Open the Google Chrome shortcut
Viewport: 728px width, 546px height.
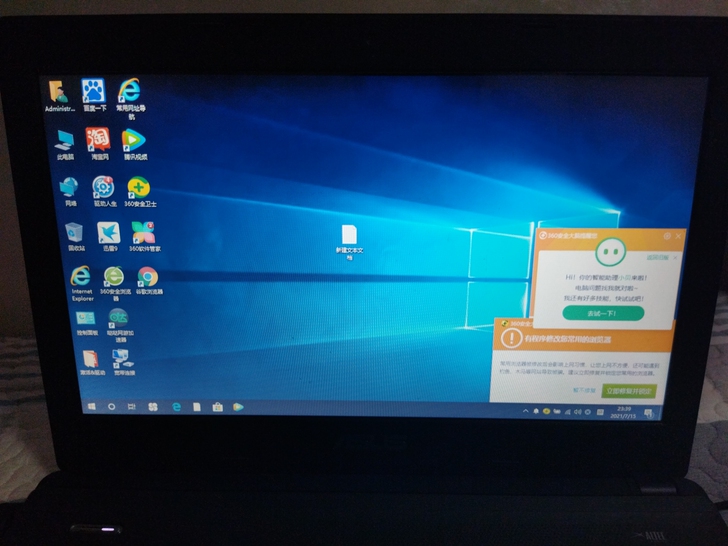pyautogui.click(x=148, y=277)
